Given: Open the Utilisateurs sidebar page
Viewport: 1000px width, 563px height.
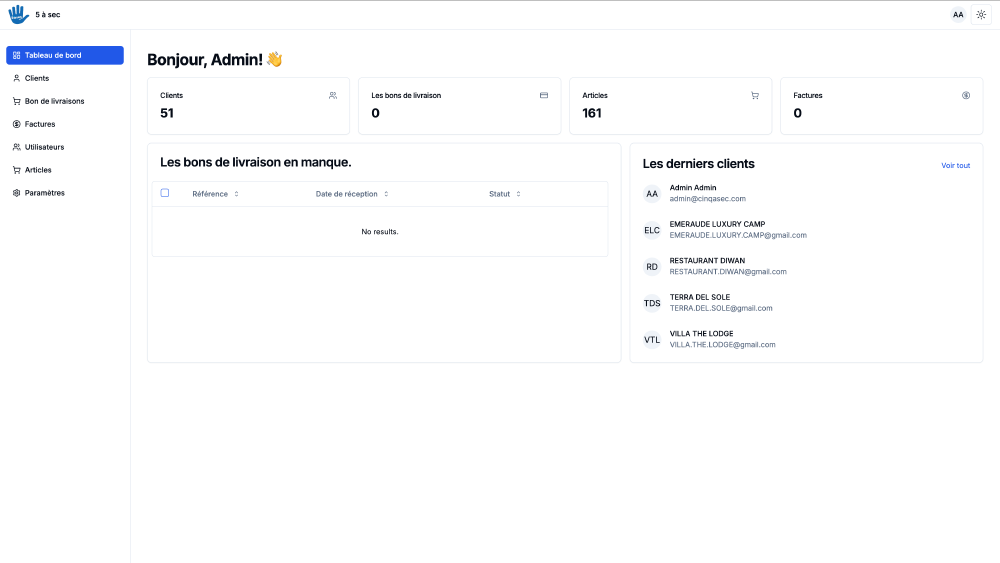Looking at the screenshot, I should (44, 147).
